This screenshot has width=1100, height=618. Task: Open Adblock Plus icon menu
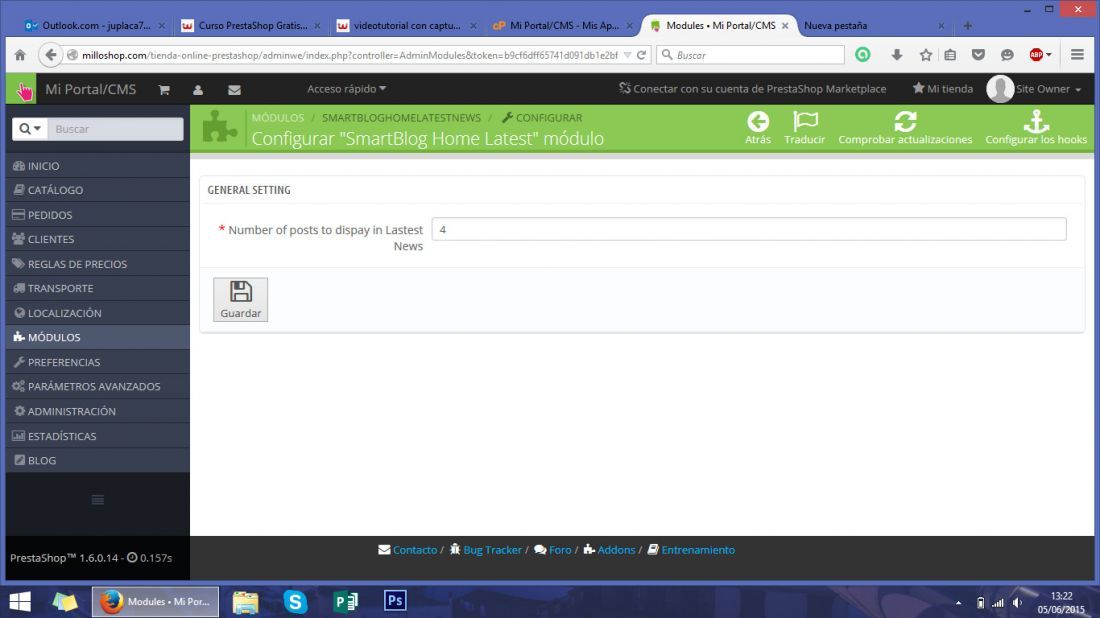[x=1040, y=55]
